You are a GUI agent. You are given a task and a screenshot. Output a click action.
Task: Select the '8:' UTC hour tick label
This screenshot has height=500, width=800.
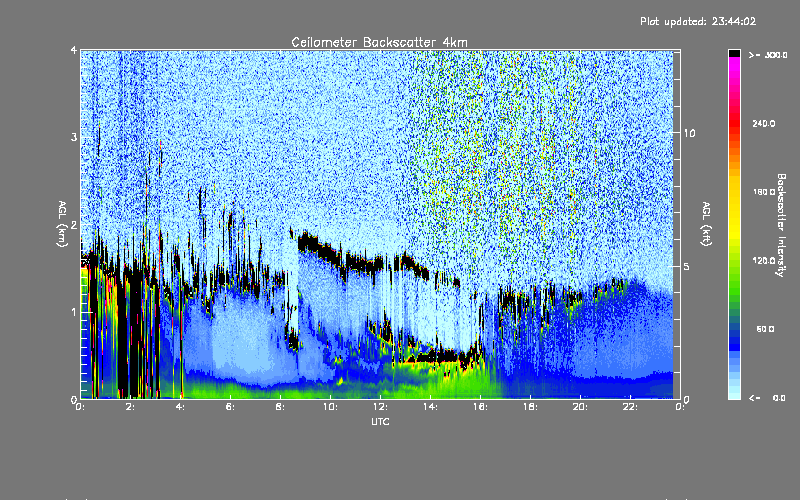tap(281, 407)
